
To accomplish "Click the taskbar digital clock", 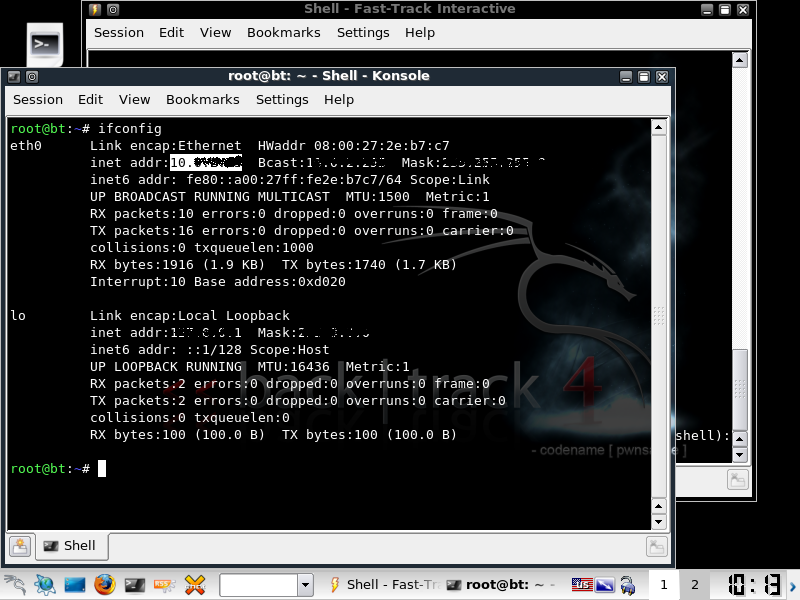I will coord(754,585).
